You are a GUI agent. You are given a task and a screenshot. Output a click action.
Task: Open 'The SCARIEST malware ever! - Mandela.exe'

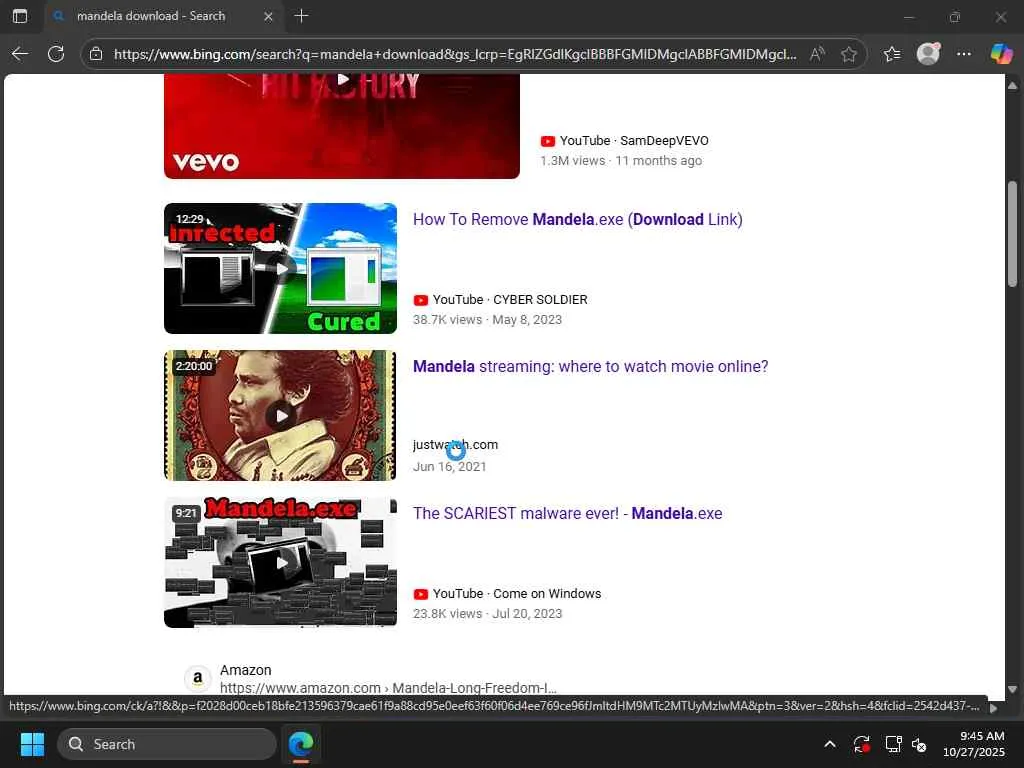pyautogui.click(x=568, y=513)
